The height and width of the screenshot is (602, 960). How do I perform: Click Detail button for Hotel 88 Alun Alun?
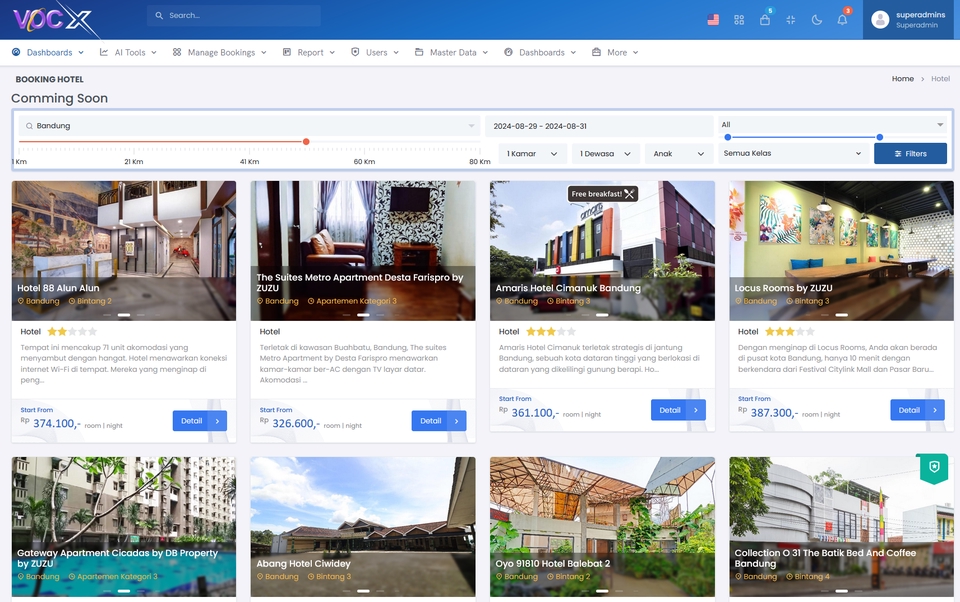199,421
